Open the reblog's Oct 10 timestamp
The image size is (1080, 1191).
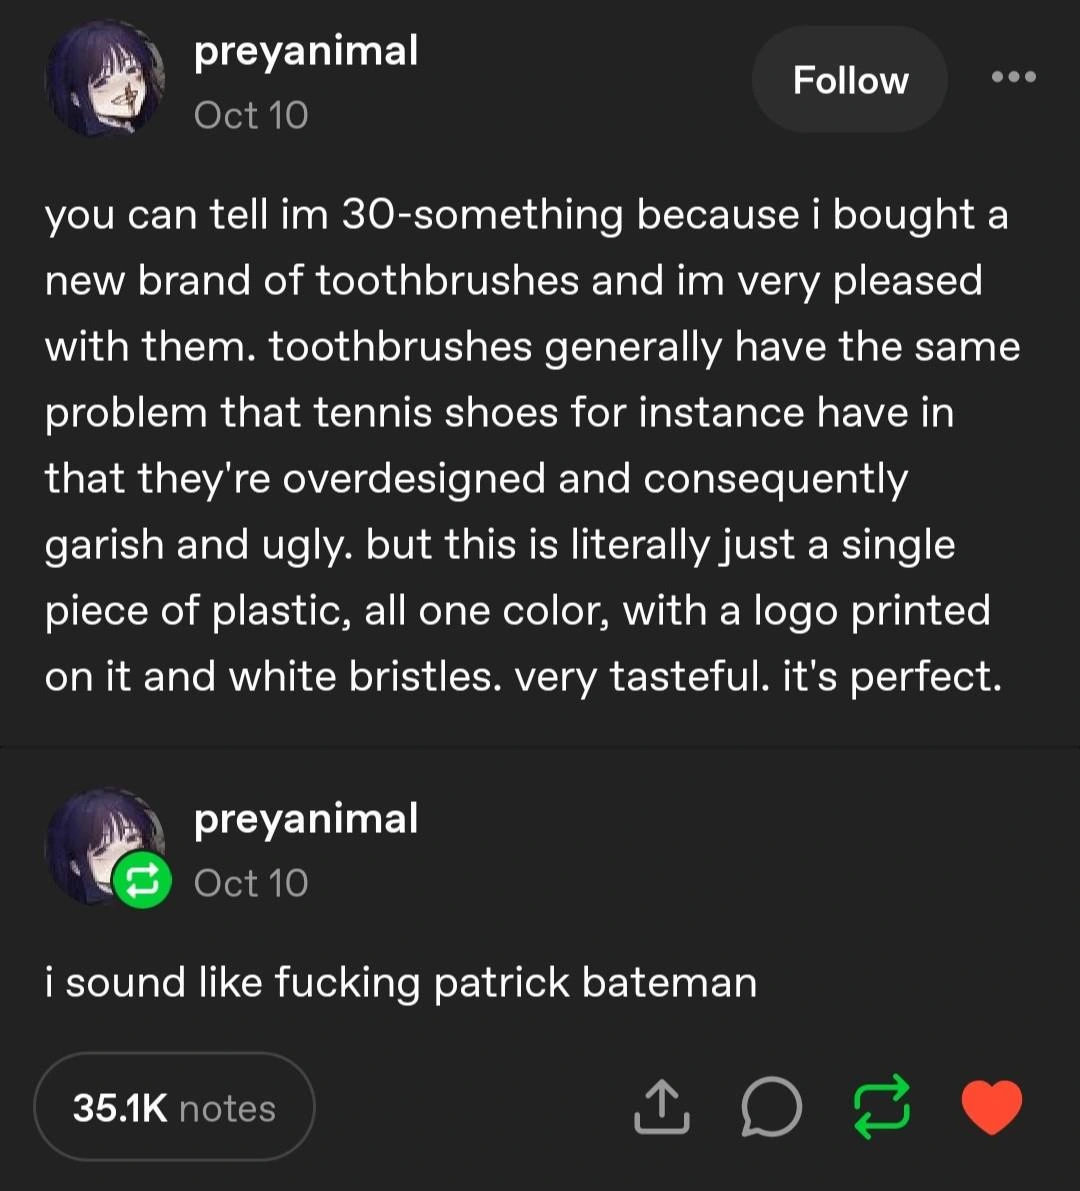(x=251, y=883)
